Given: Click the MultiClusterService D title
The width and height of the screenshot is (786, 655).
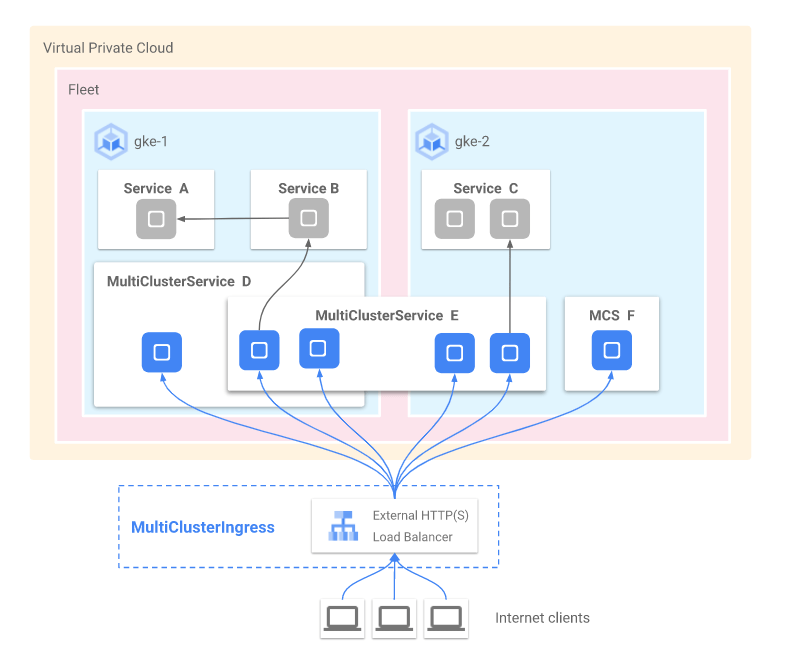Looking at the screenshot, I should [179, 282].
